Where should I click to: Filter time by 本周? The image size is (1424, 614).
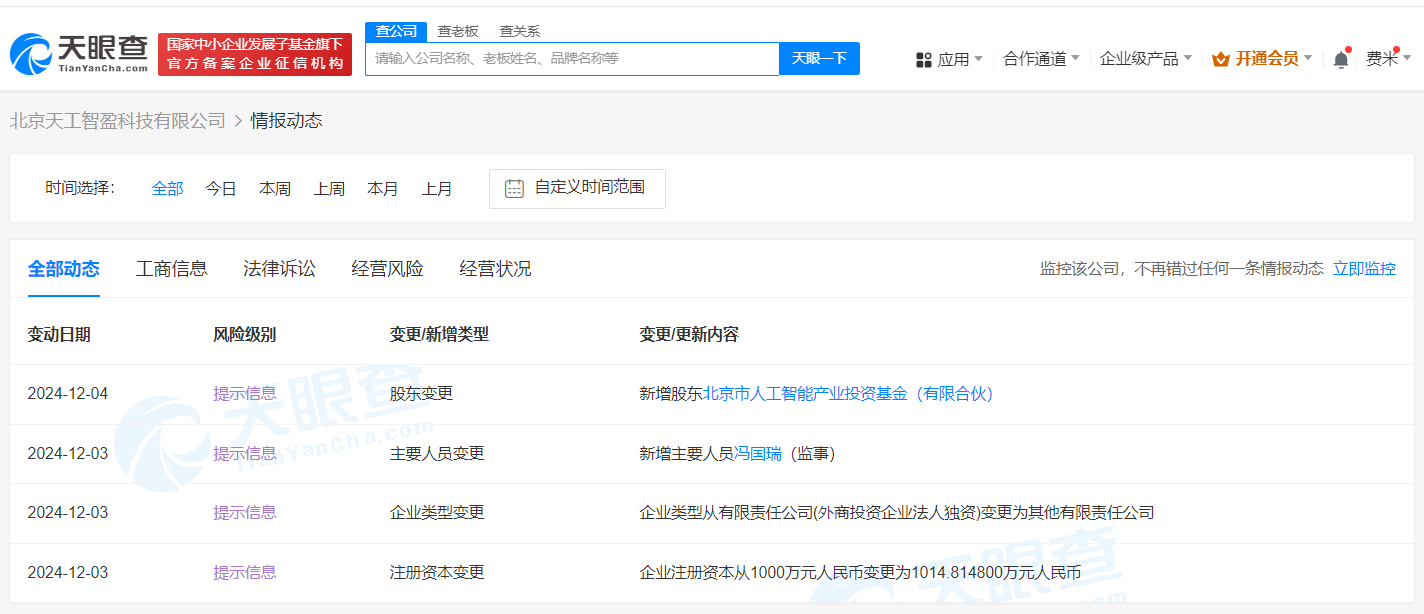coord(275,188)
